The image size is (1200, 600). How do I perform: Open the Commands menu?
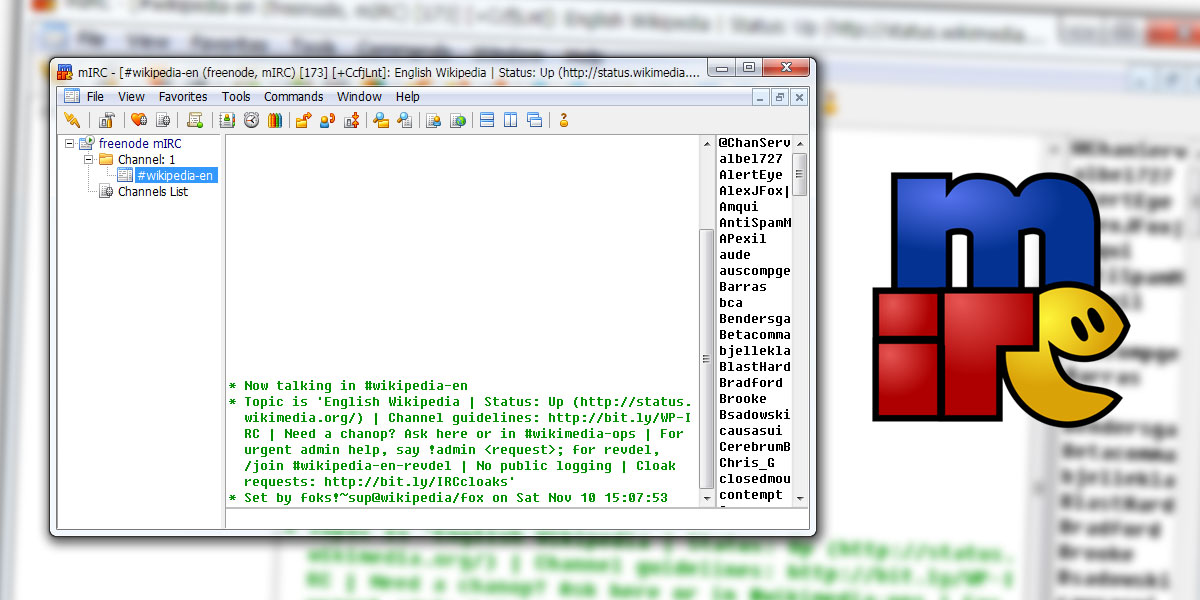(x=293, y=97)
